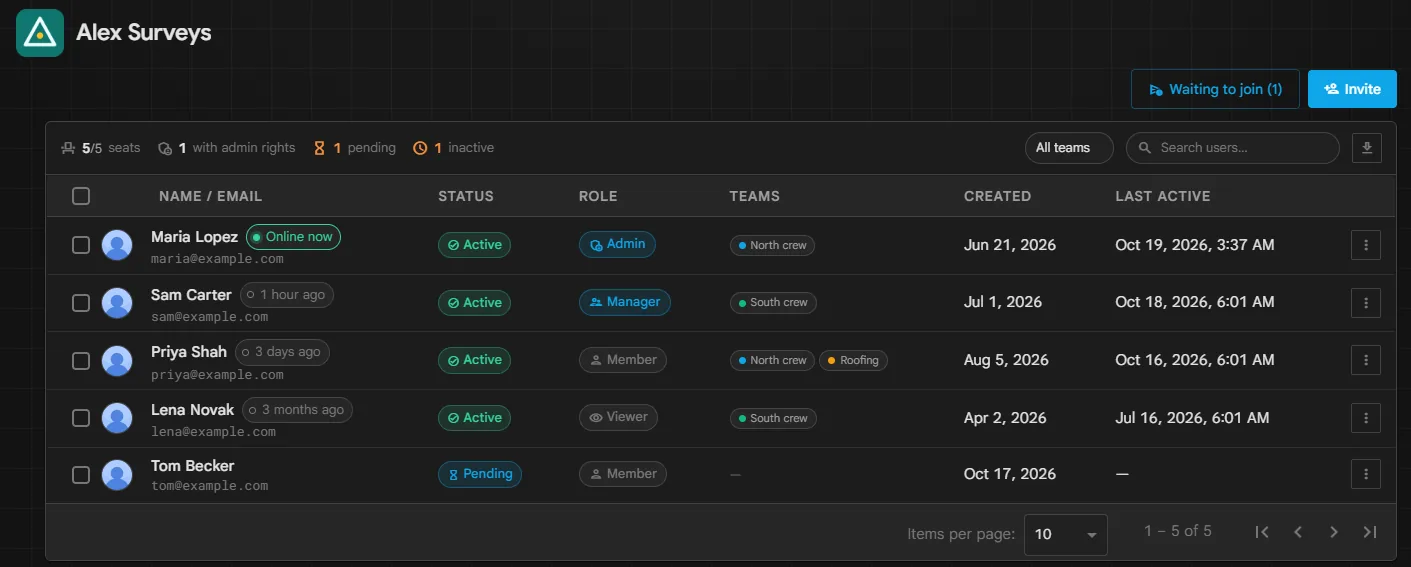Click the email tom@example.com
This screenshot has height=567, width=1411.
[x=209, y=486]
